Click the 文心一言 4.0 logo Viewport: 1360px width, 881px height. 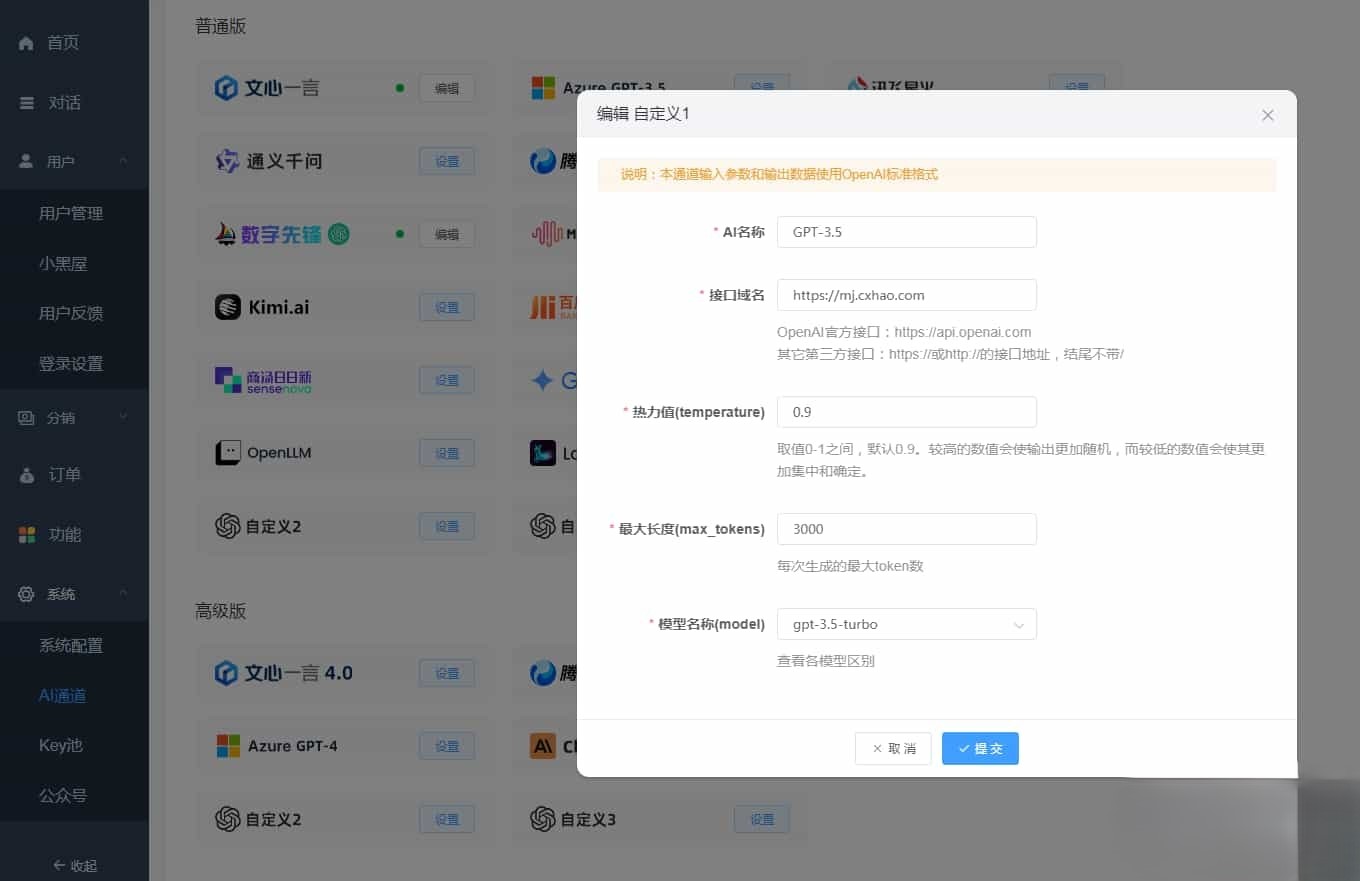click(x=283, y=673)
